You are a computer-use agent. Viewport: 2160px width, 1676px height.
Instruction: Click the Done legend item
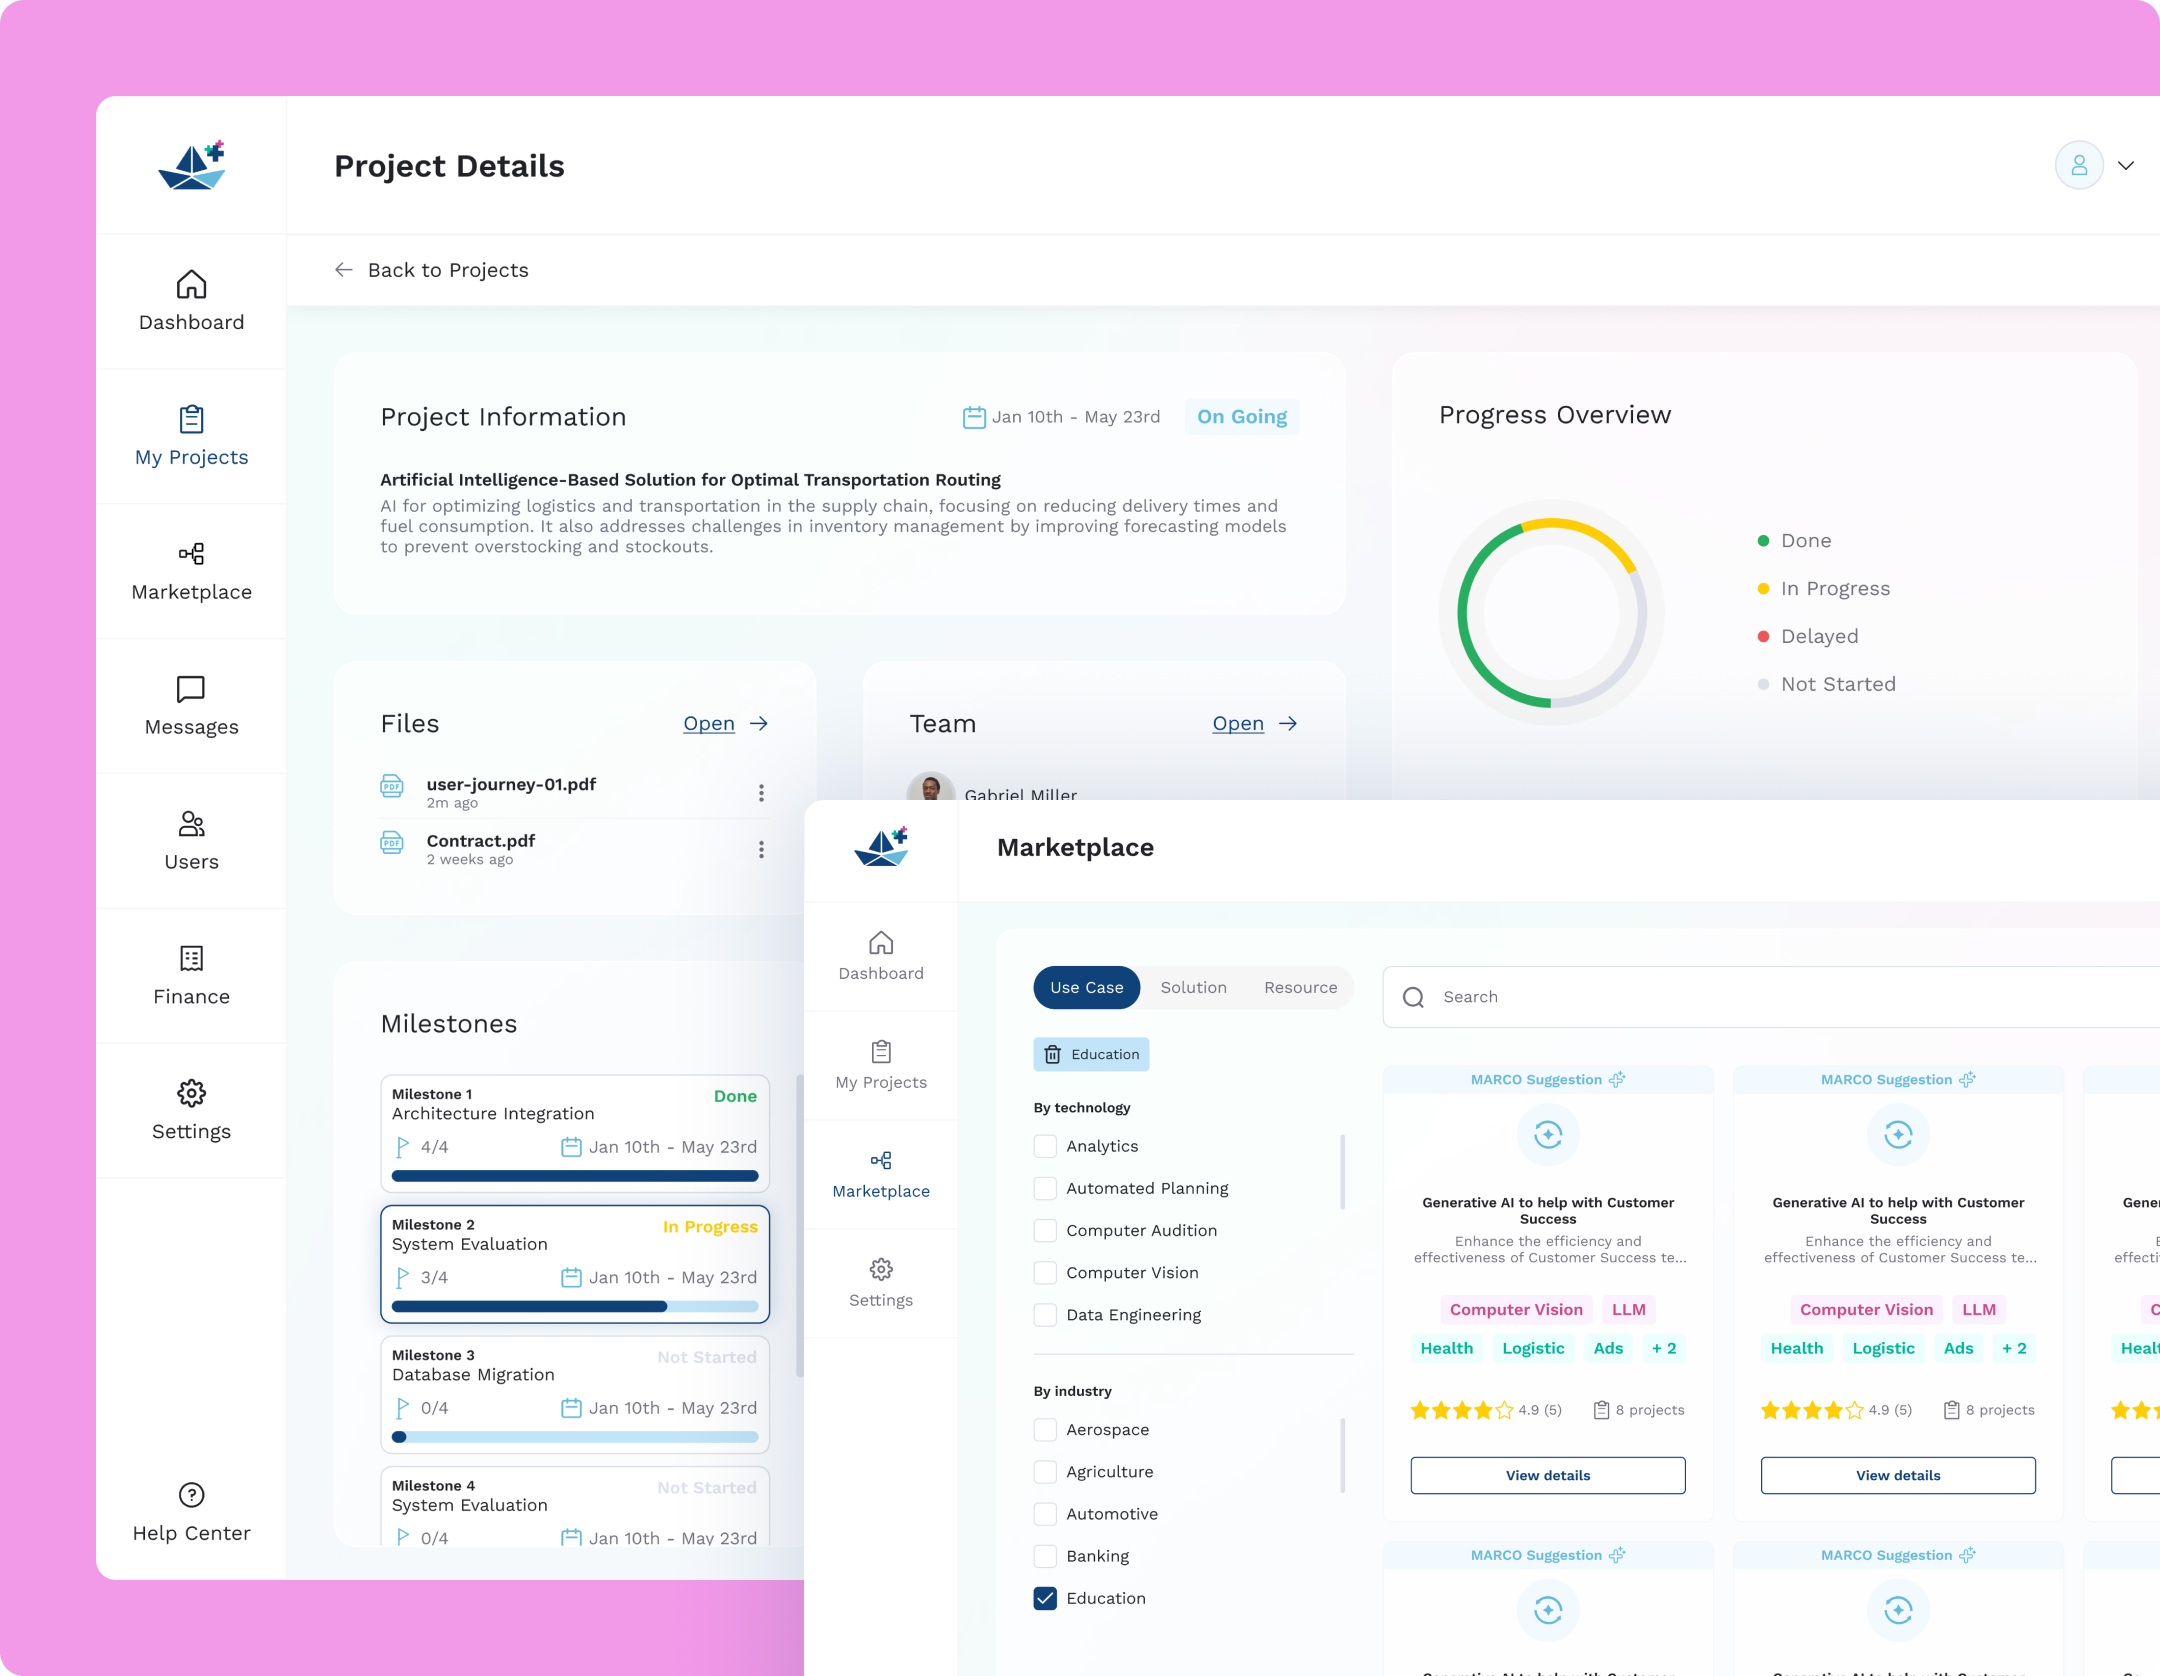pyautogui.click(x=1795, y=541)
